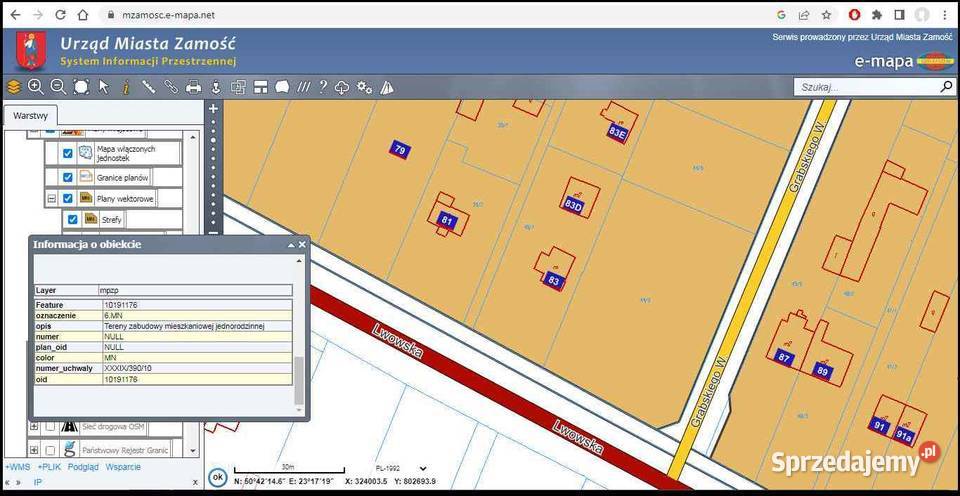Click the 6.MN oznaczenie value

[x=115, y=315]
